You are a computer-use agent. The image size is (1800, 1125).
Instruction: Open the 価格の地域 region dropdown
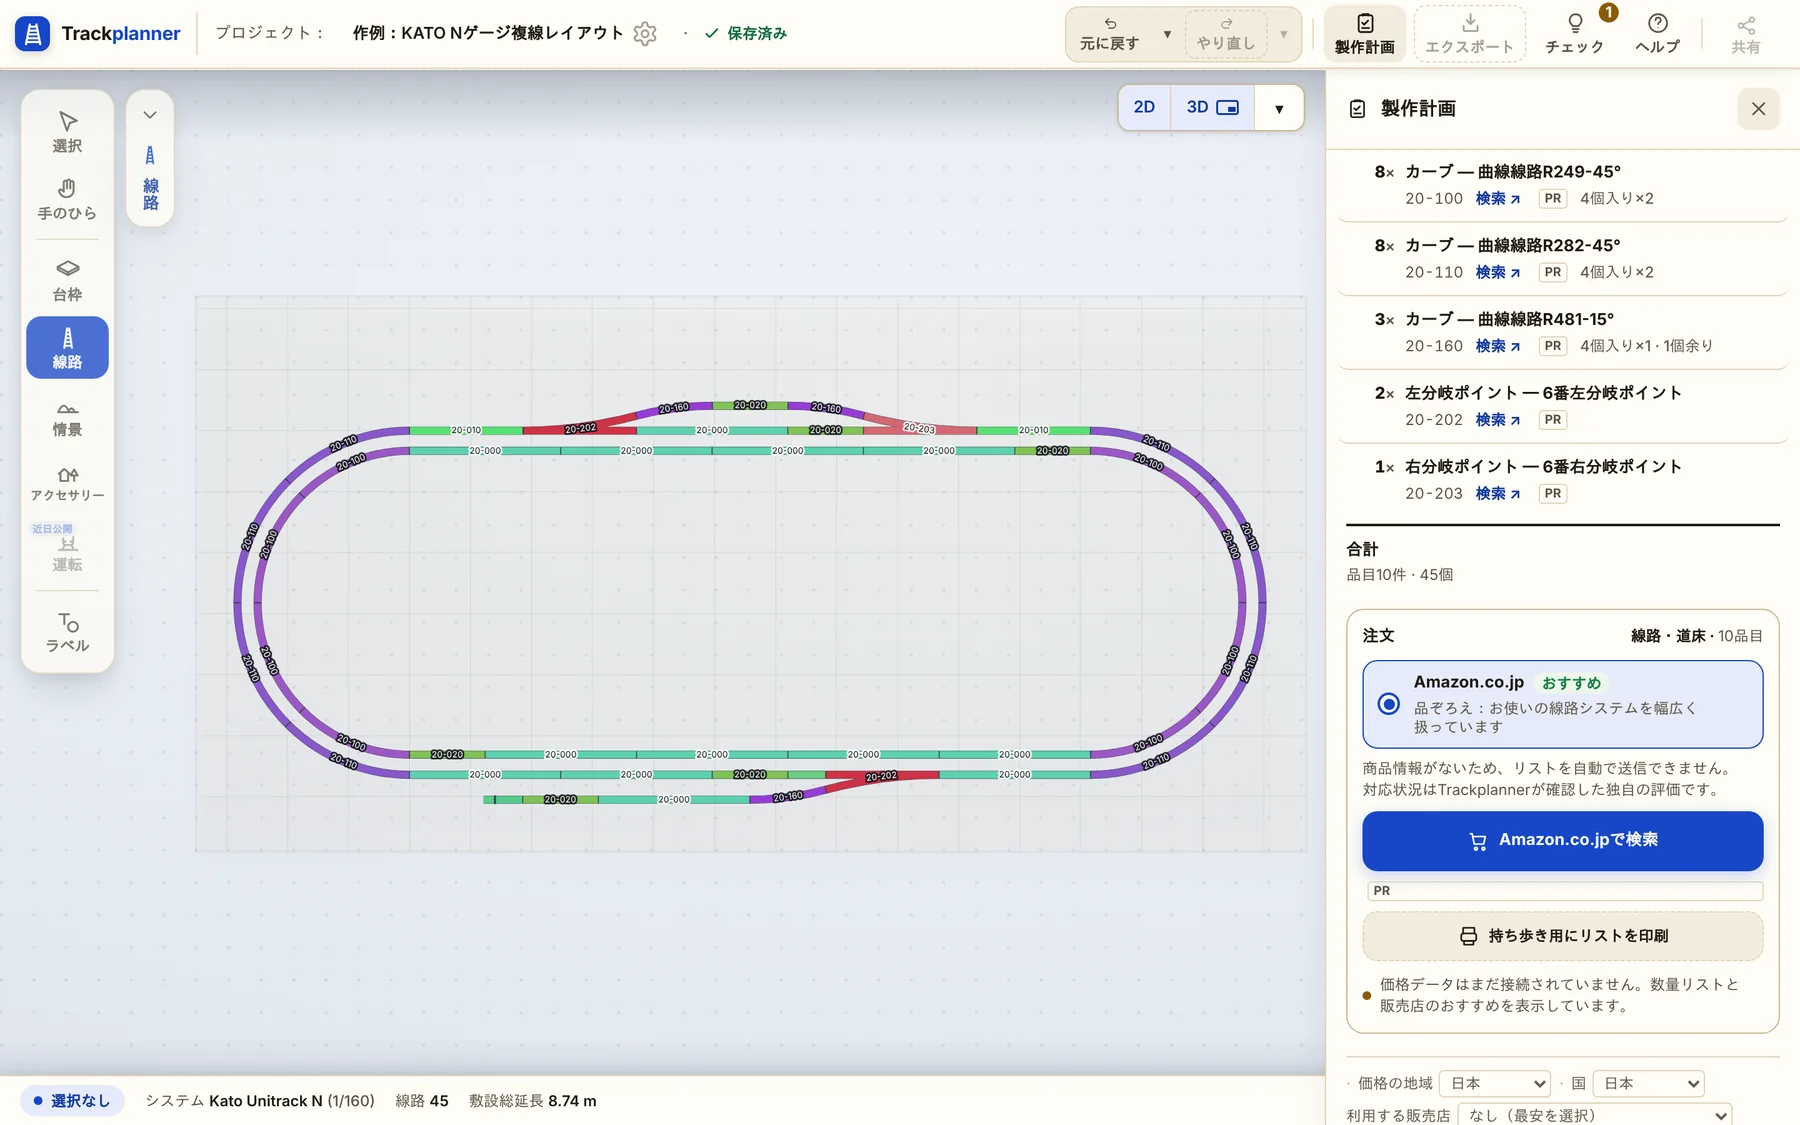1494,1083
